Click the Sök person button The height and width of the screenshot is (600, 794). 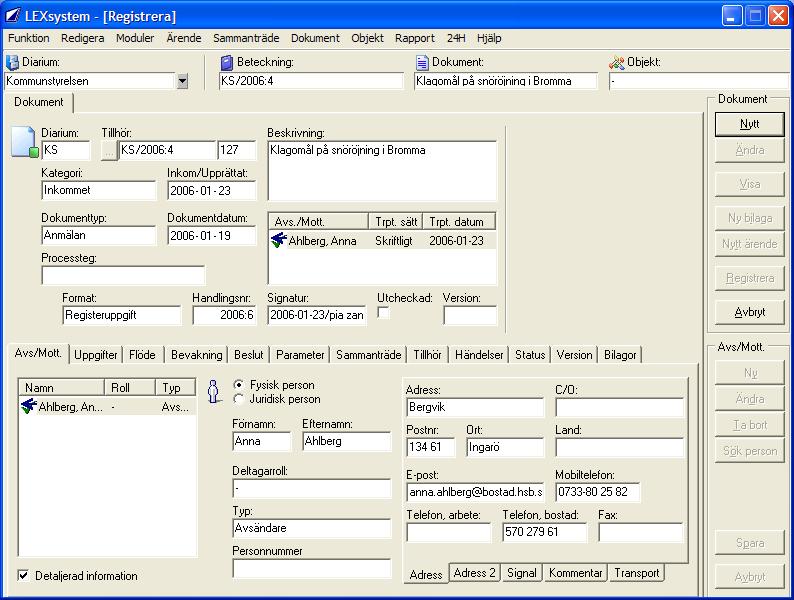[x=749, y=451]
